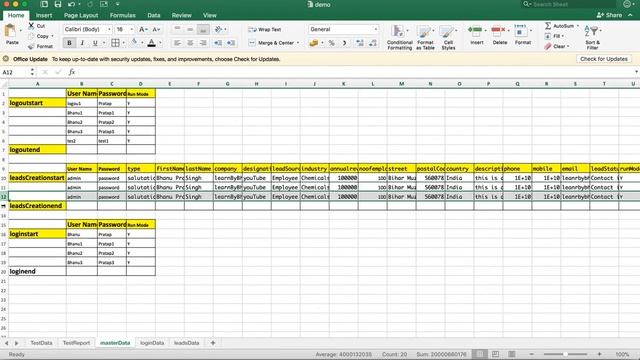Switch to the Formulas ribbon tab

coord(122,15)
